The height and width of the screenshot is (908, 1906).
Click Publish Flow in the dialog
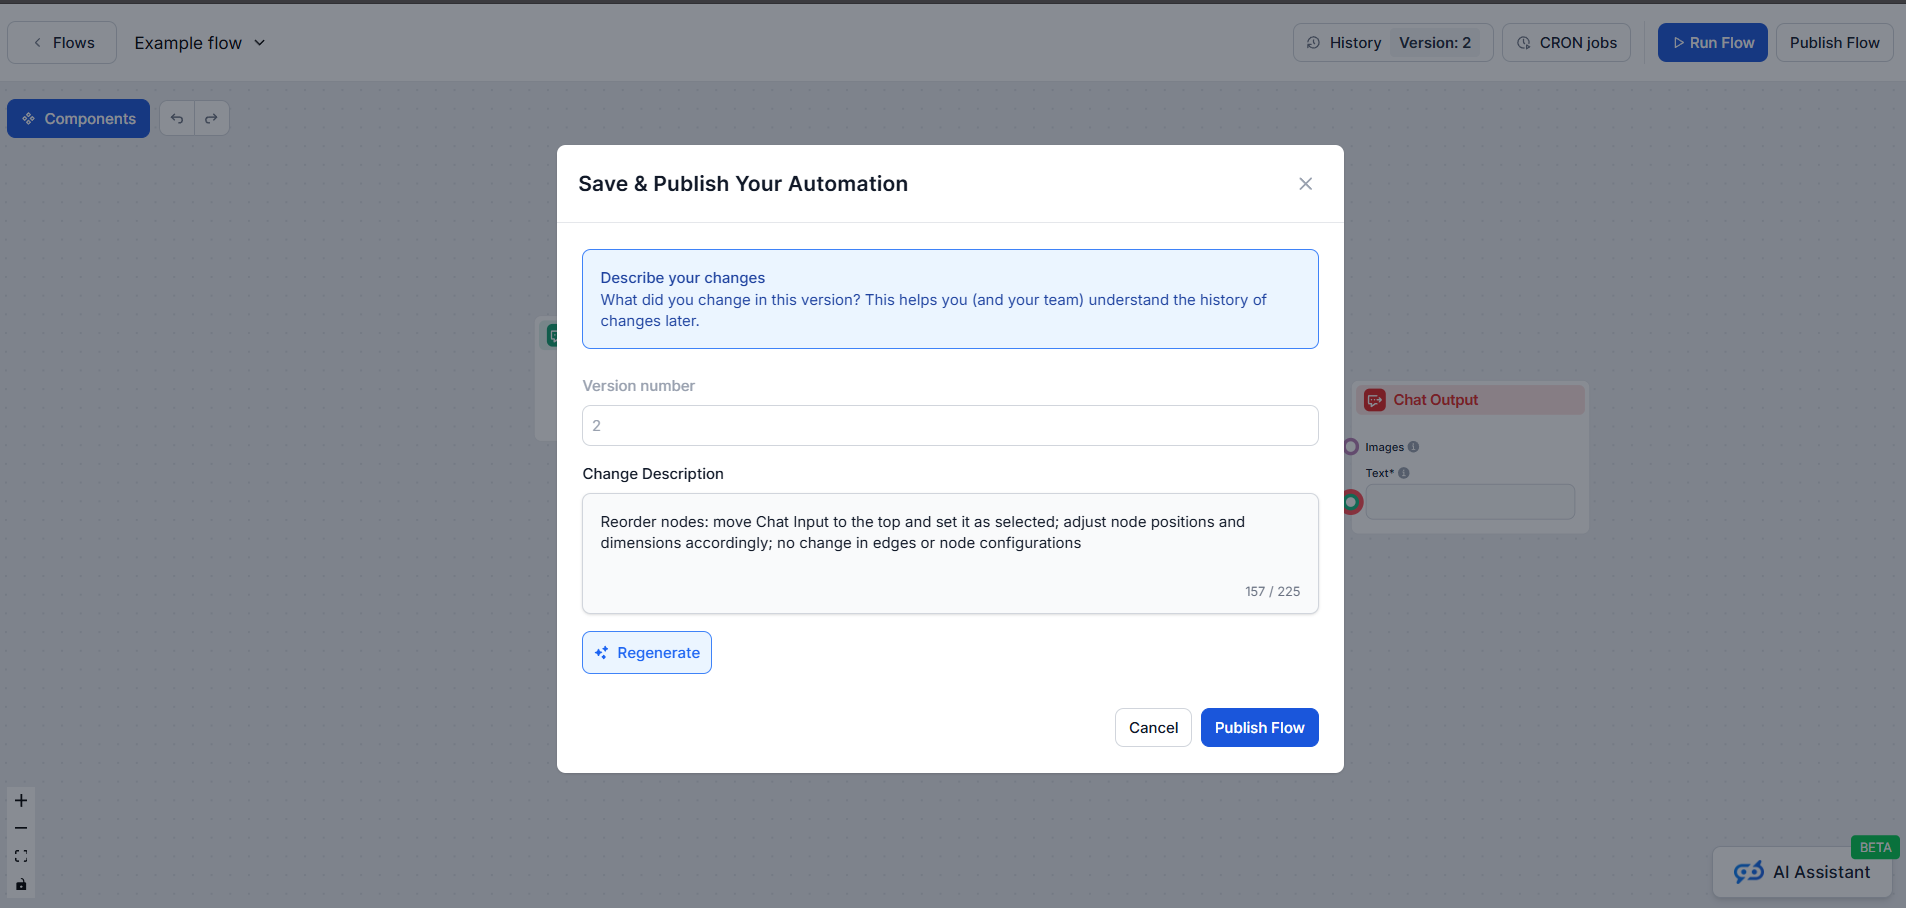coord(1258,727)
